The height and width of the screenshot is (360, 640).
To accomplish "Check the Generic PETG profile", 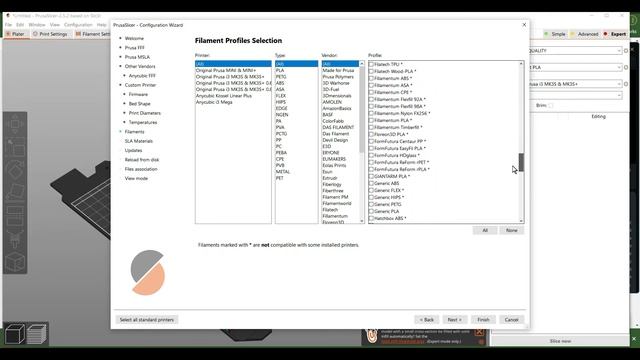I will 371,204.
